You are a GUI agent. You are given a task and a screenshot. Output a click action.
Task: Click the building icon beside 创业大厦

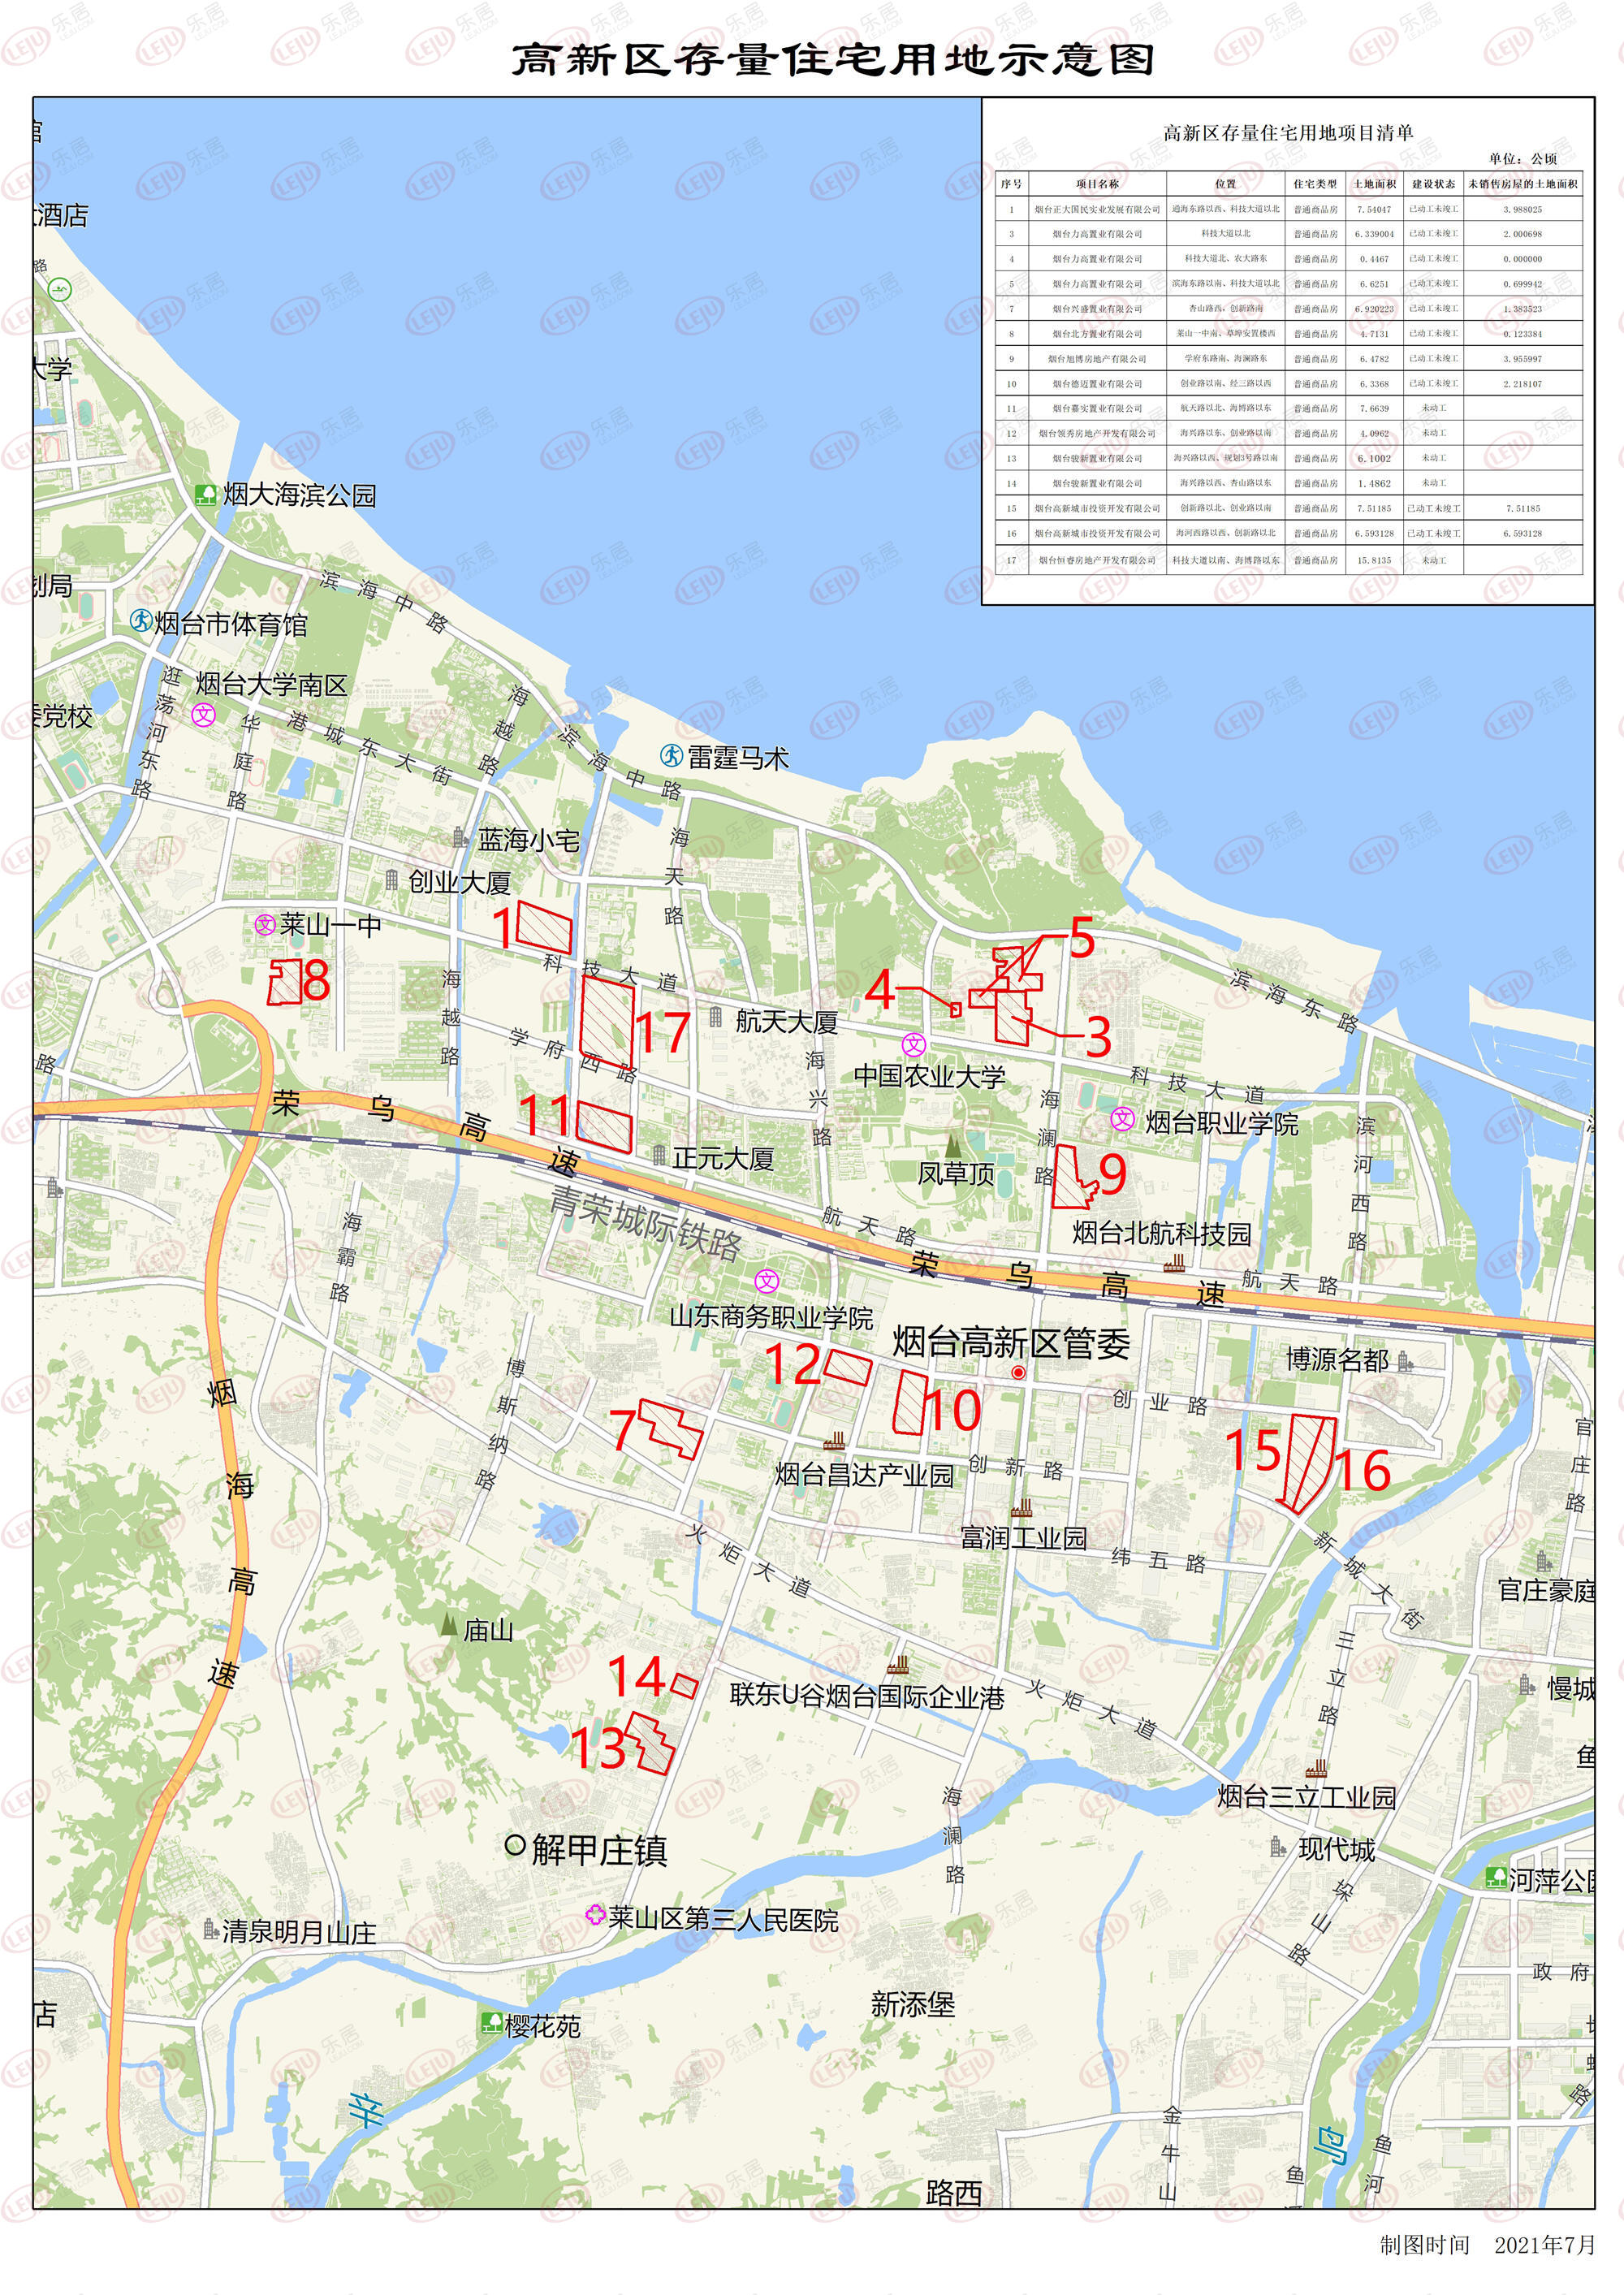392,880
